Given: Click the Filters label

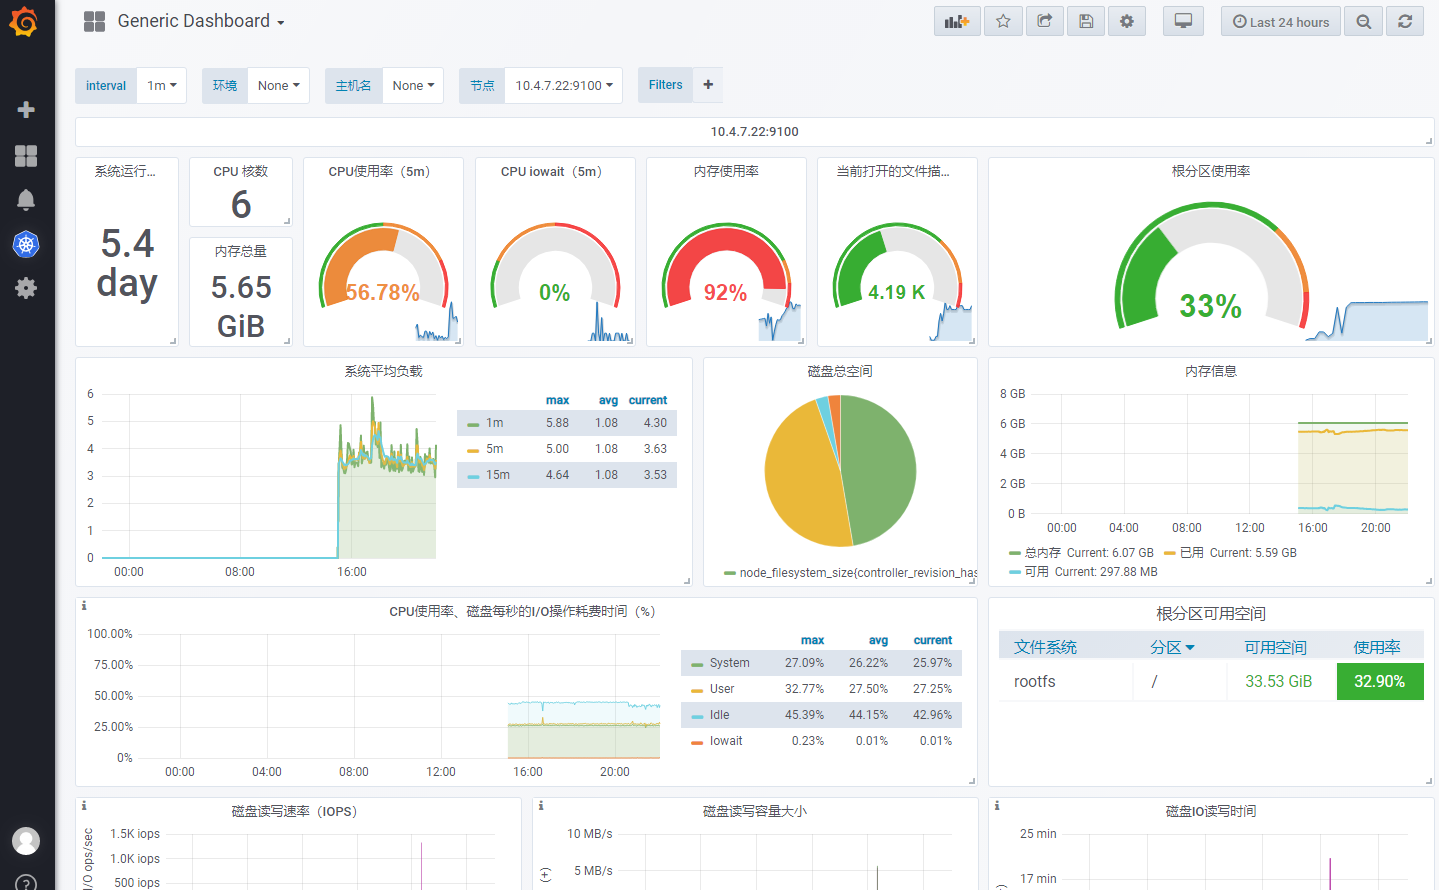Looking at the screenshot, I should [x=665, y=85].
